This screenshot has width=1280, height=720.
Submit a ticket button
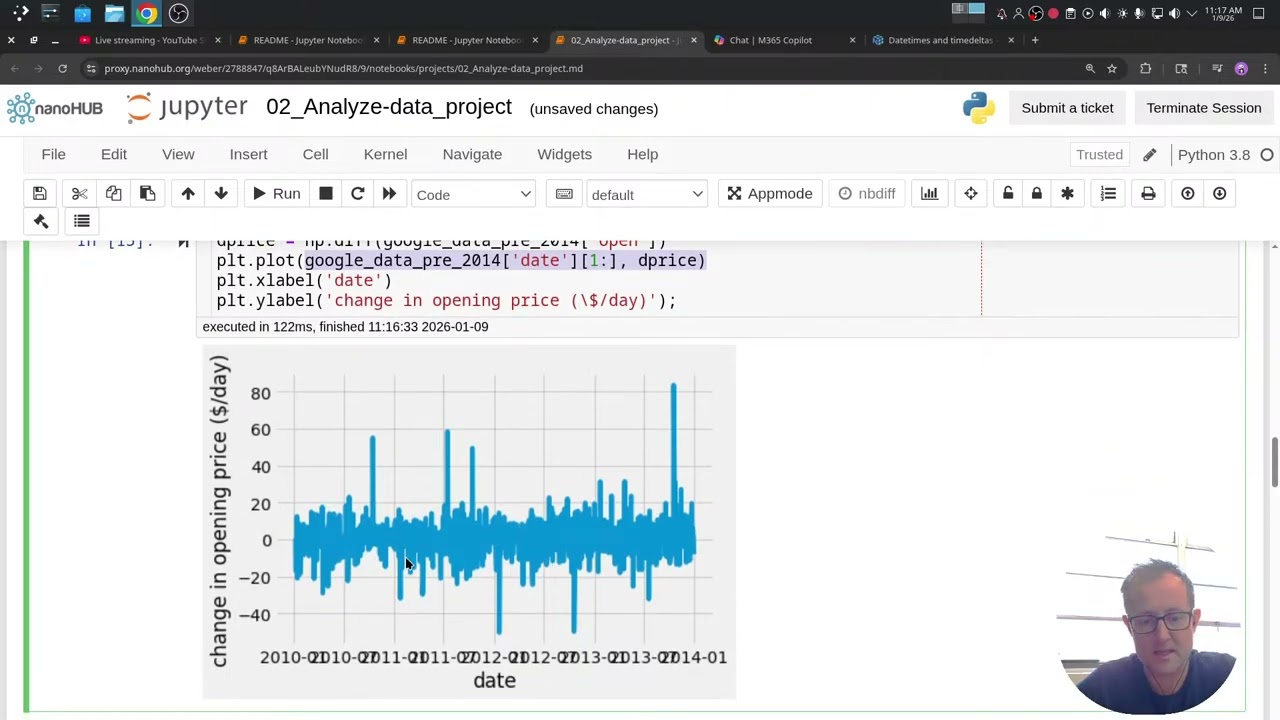click(1067, 108)
